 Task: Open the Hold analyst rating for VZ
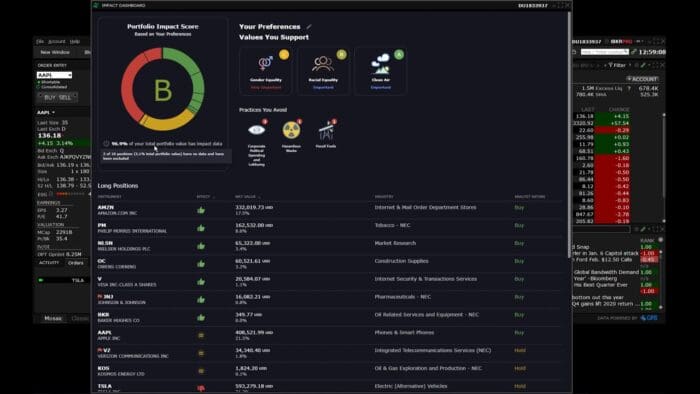coord(520,350)
